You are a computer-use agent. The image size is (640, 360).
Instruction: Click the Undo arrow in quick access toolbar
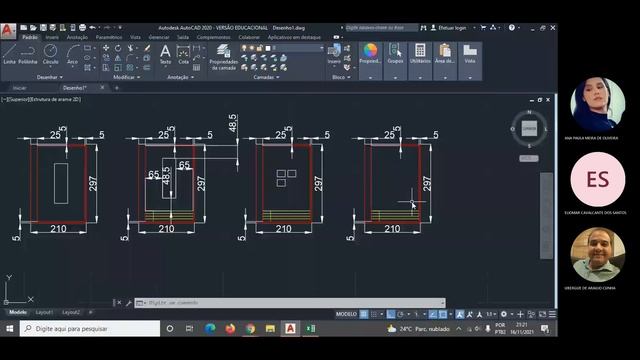[93, 28]
